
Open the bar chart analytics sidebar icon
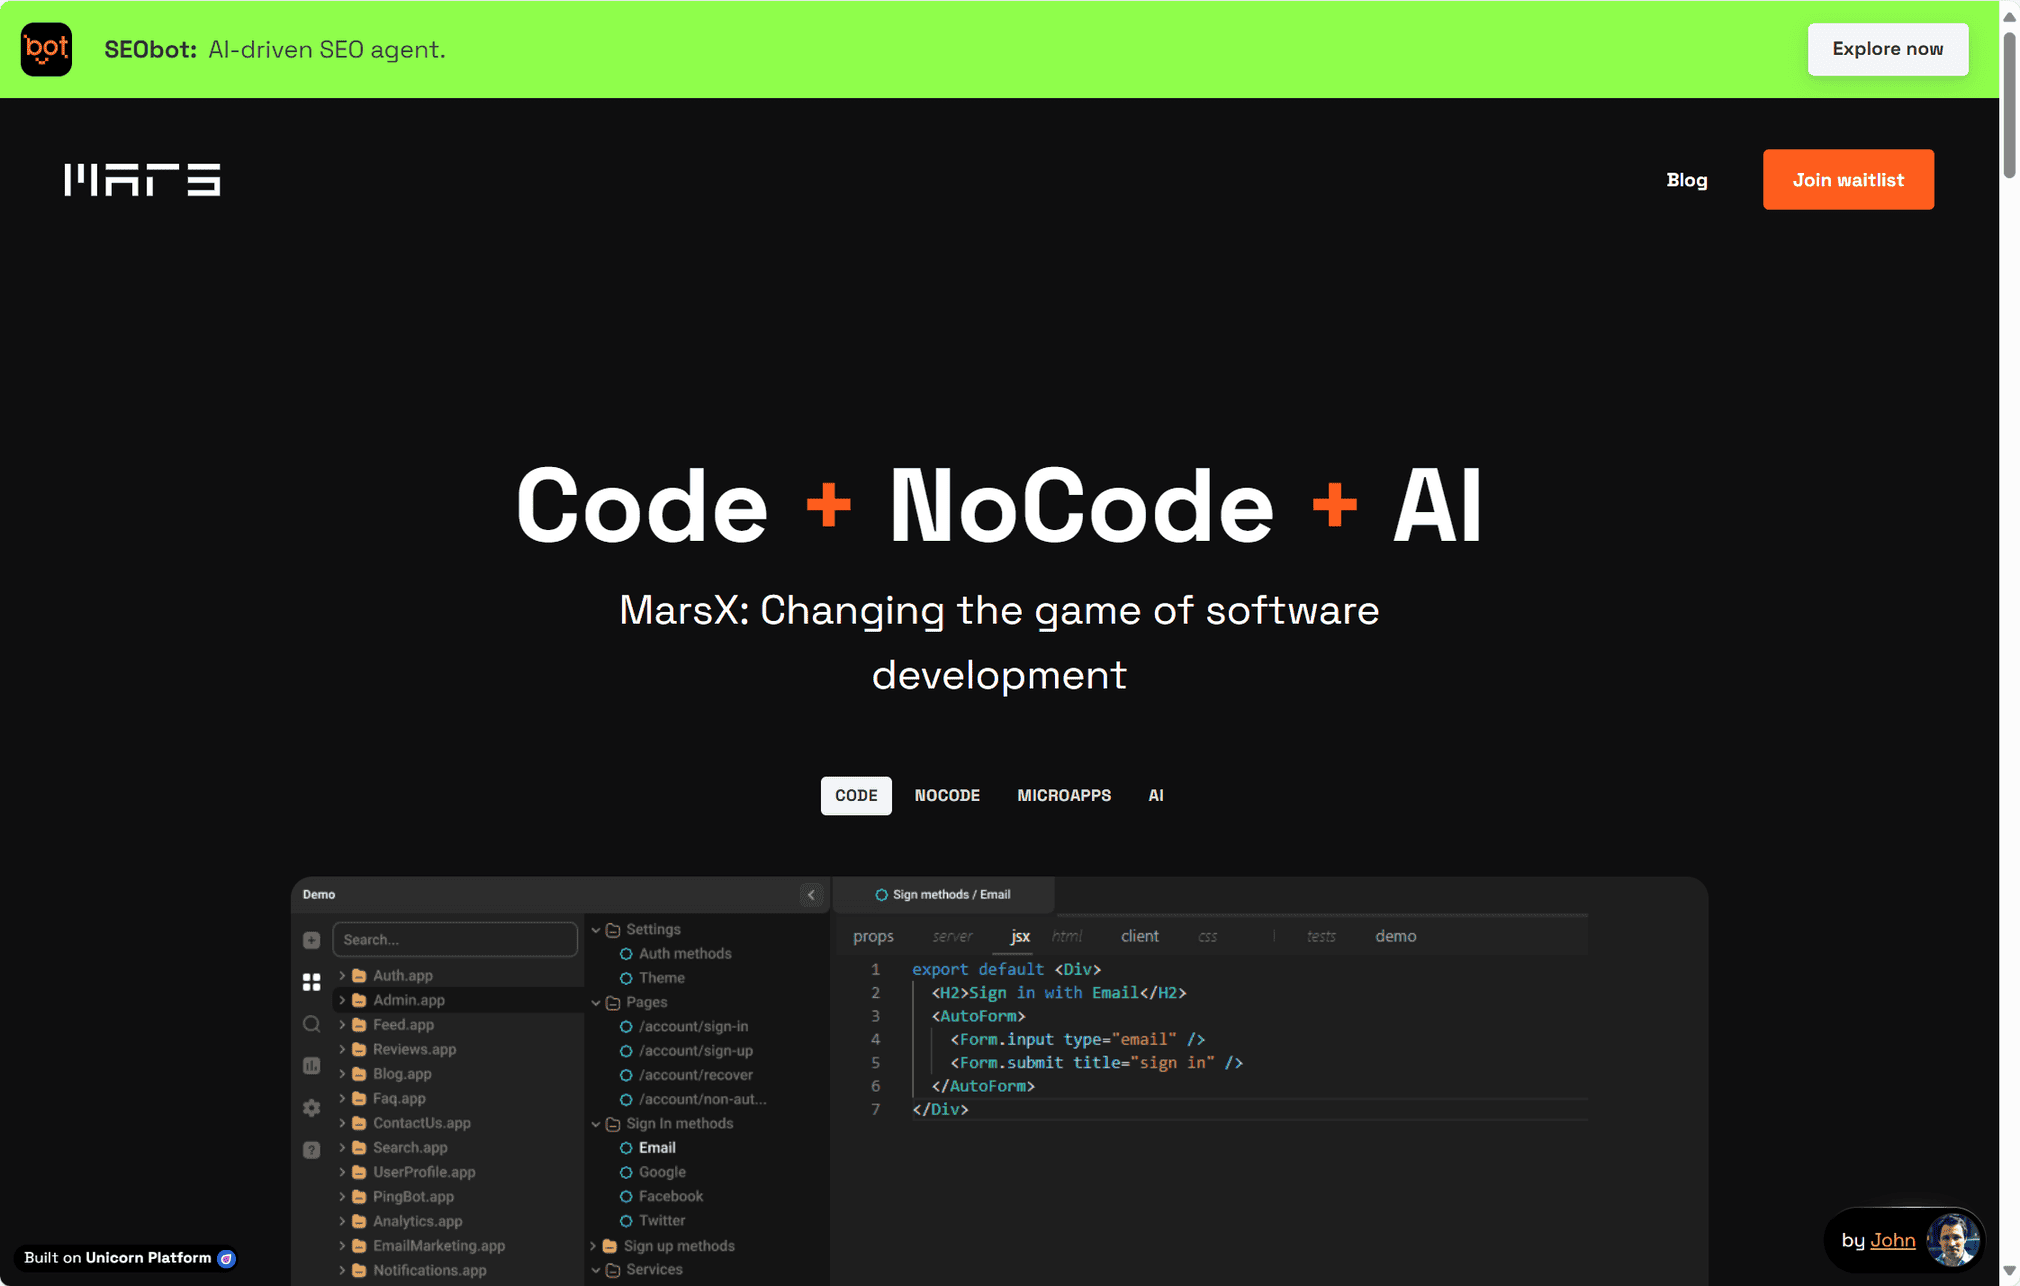(x=312, y=1066)
